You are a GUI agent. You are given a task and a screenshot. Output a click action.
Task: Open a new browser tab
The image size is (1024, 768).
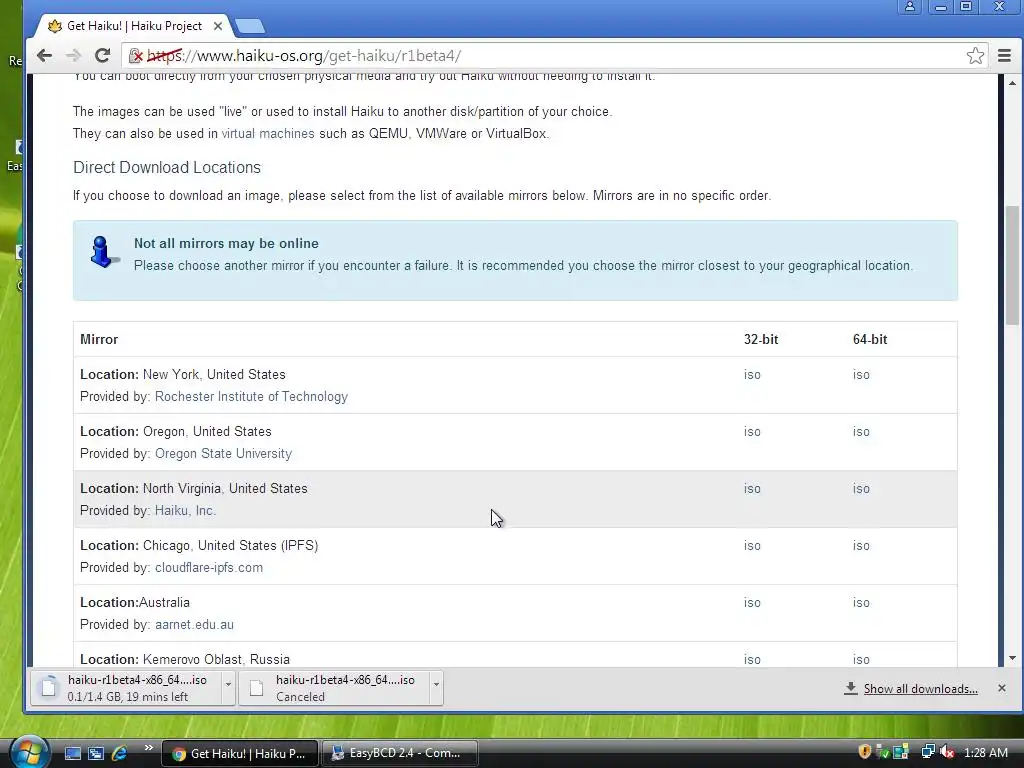click(250, 26)
